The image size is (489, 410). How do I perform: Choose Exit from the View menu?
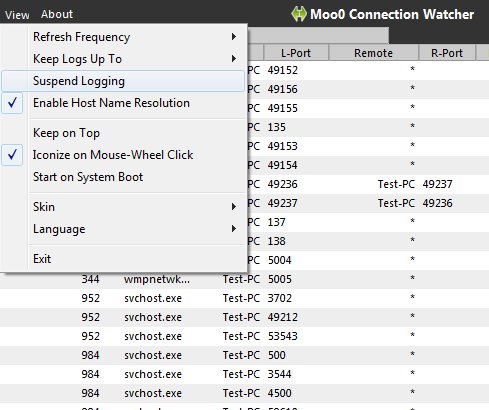click(x=123, y=259)
